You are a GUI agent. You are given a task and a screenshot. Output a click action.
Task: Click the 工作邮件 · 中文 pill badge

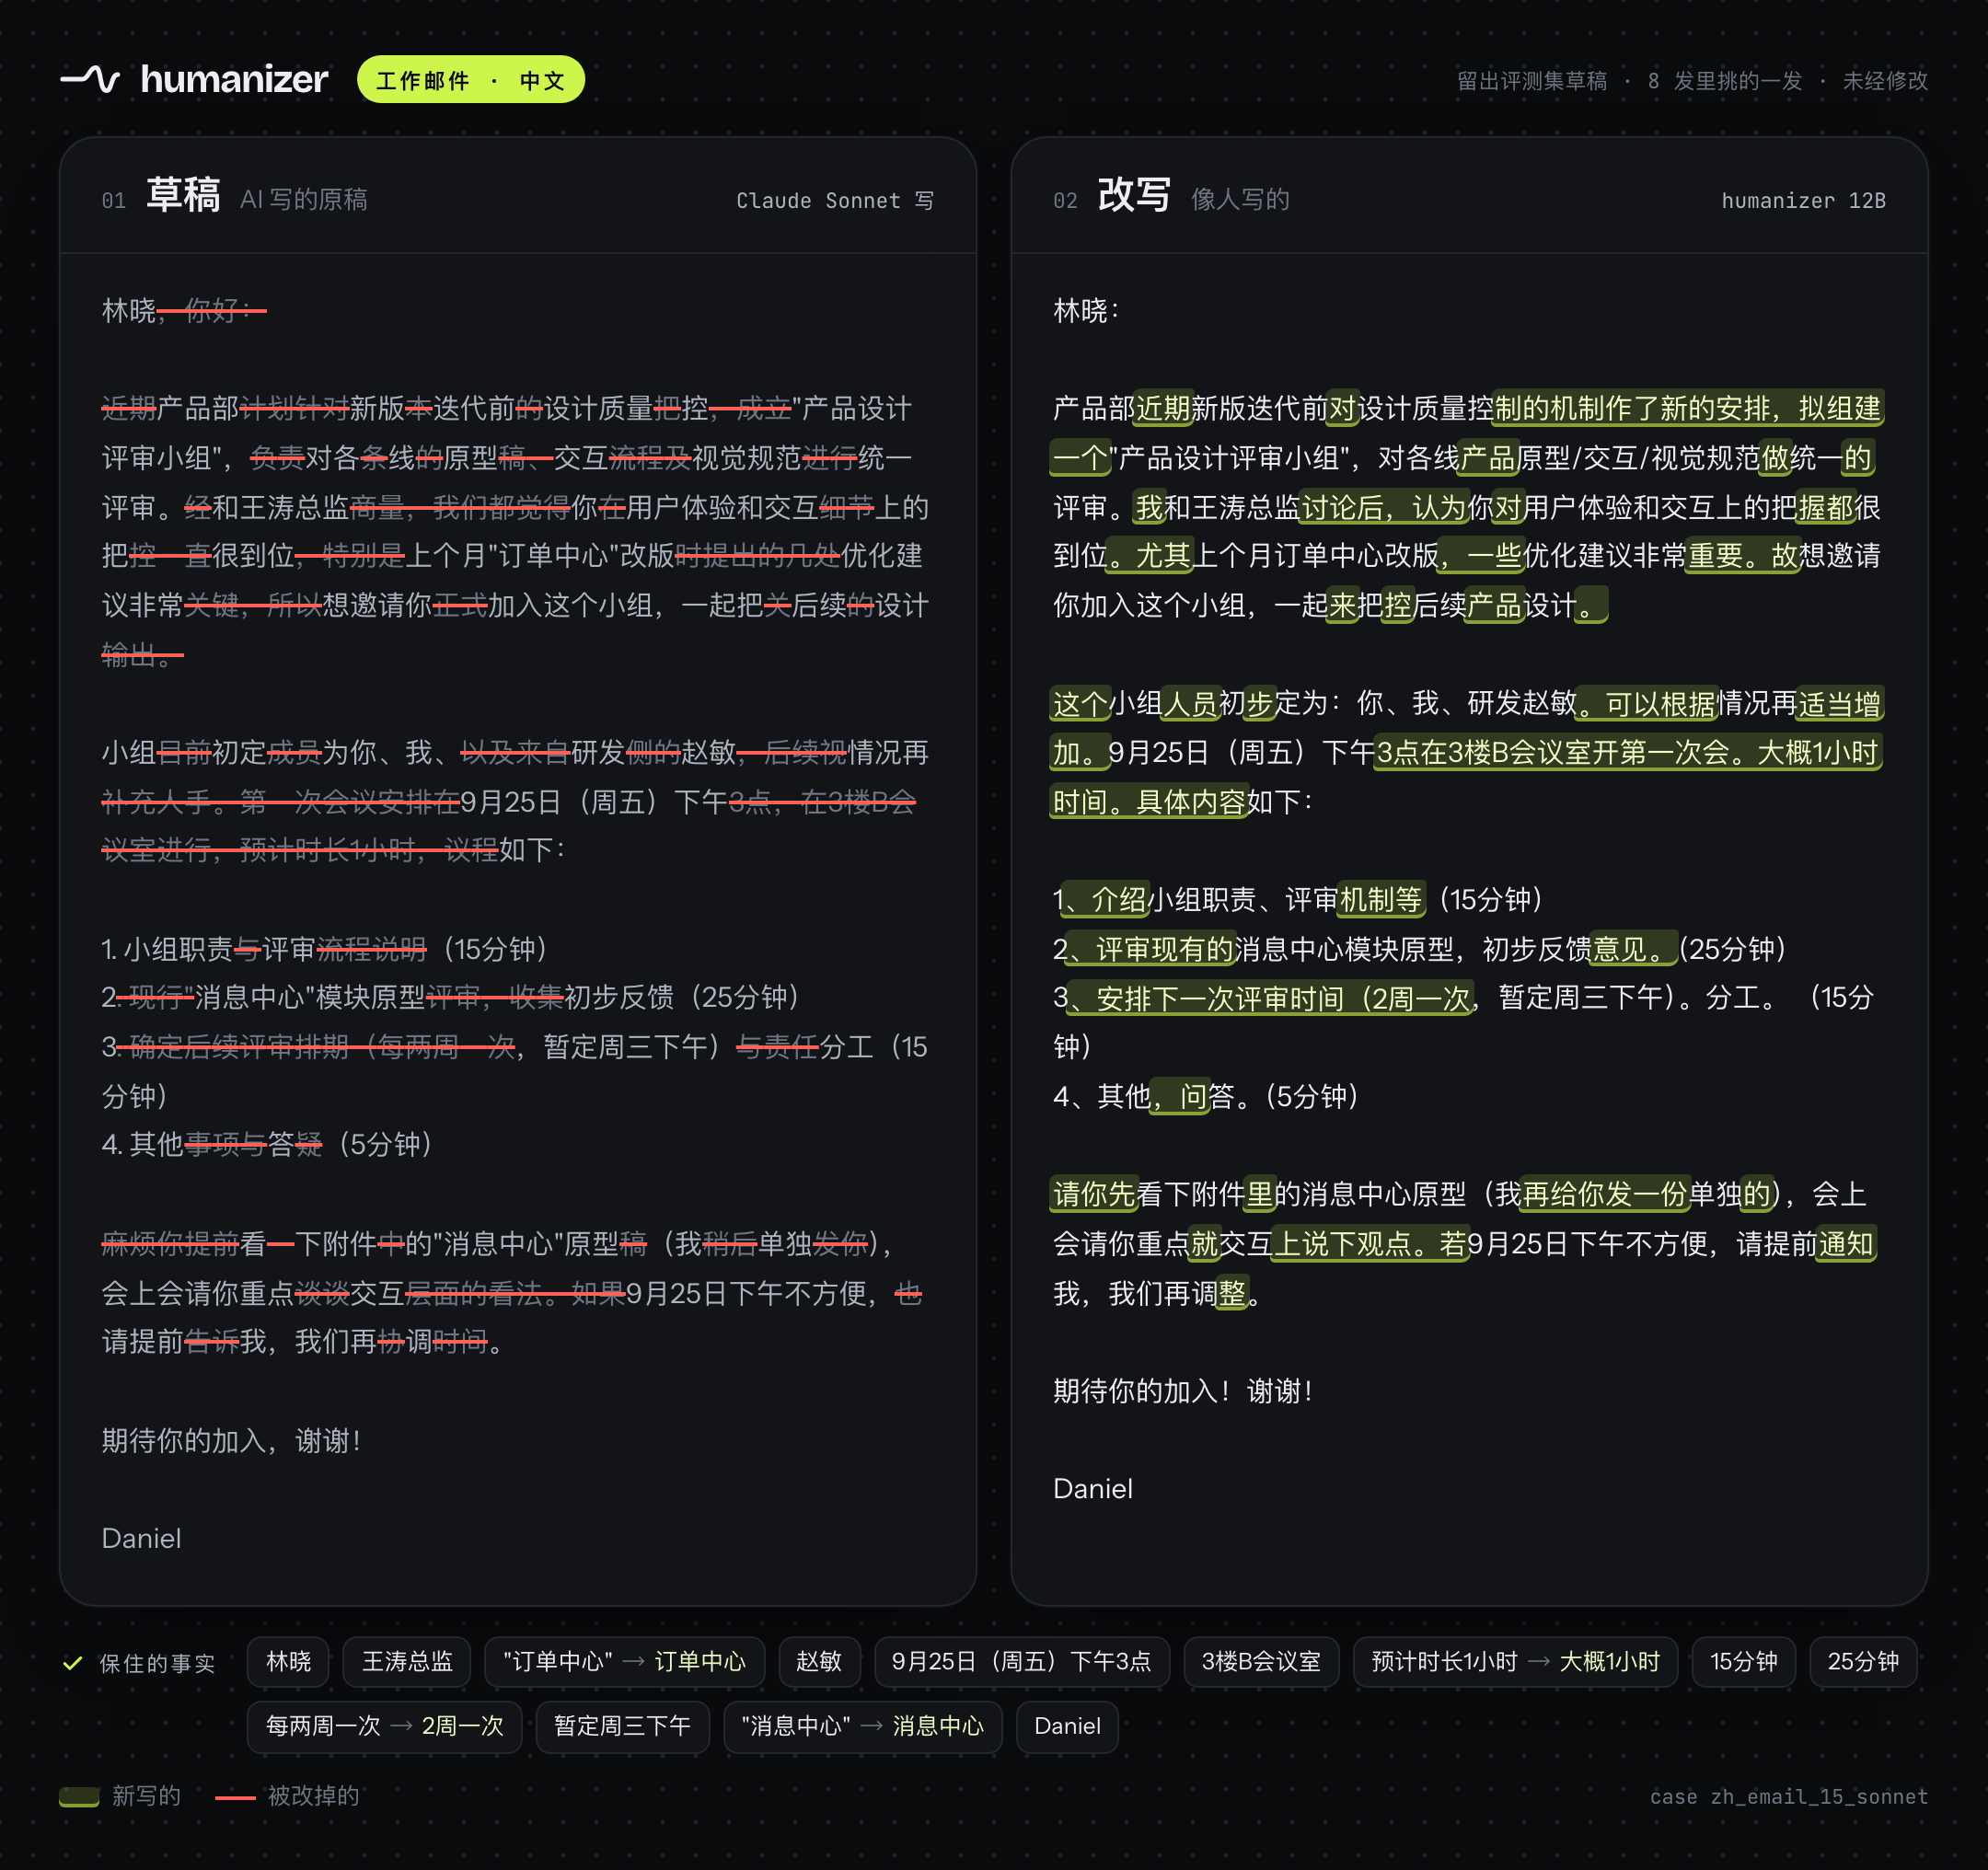(x=471, y=80)
